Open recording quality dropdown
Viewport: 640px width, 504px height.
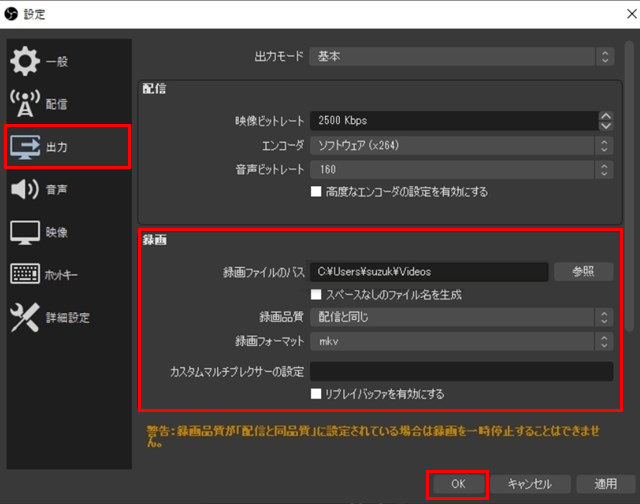(x=461, y=317)
